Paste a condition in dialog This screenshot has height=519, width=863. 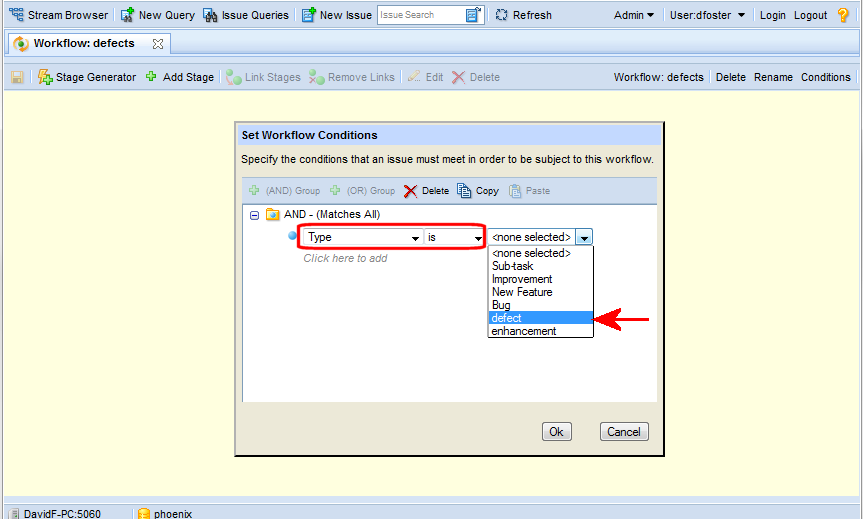pyautogui.click(x=529, y=190)
